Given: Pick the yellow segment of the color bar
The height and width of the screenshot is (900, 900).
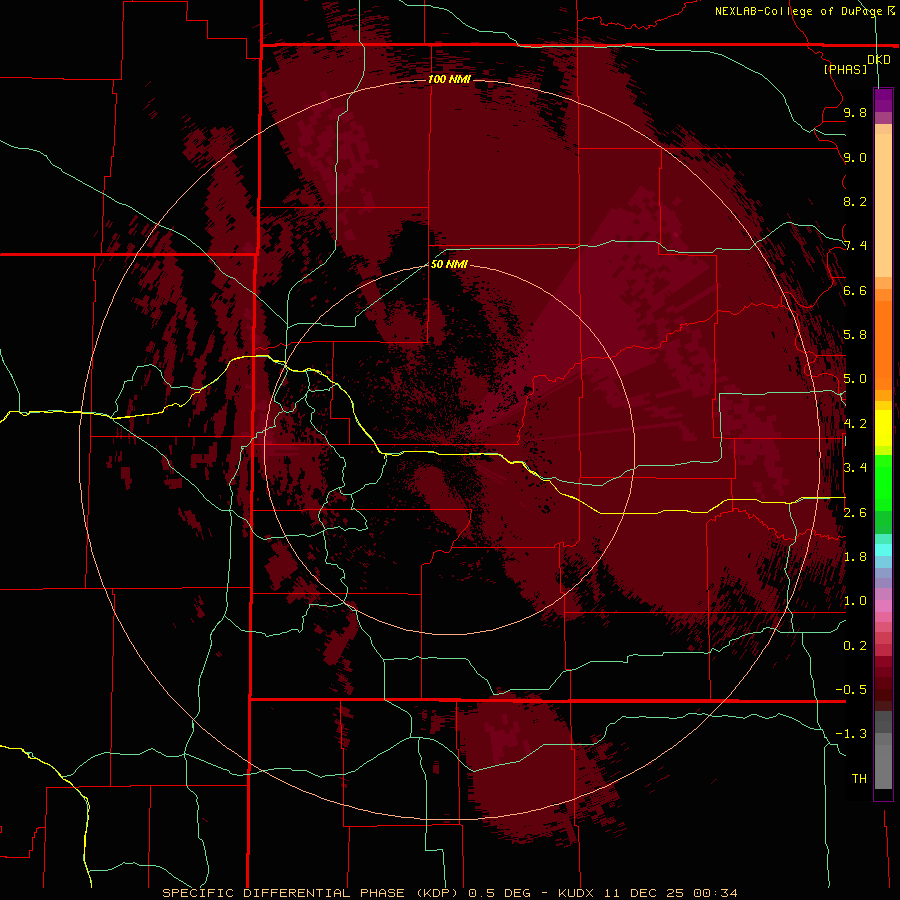Looking at the screenshot, I should tap(883, 428).
